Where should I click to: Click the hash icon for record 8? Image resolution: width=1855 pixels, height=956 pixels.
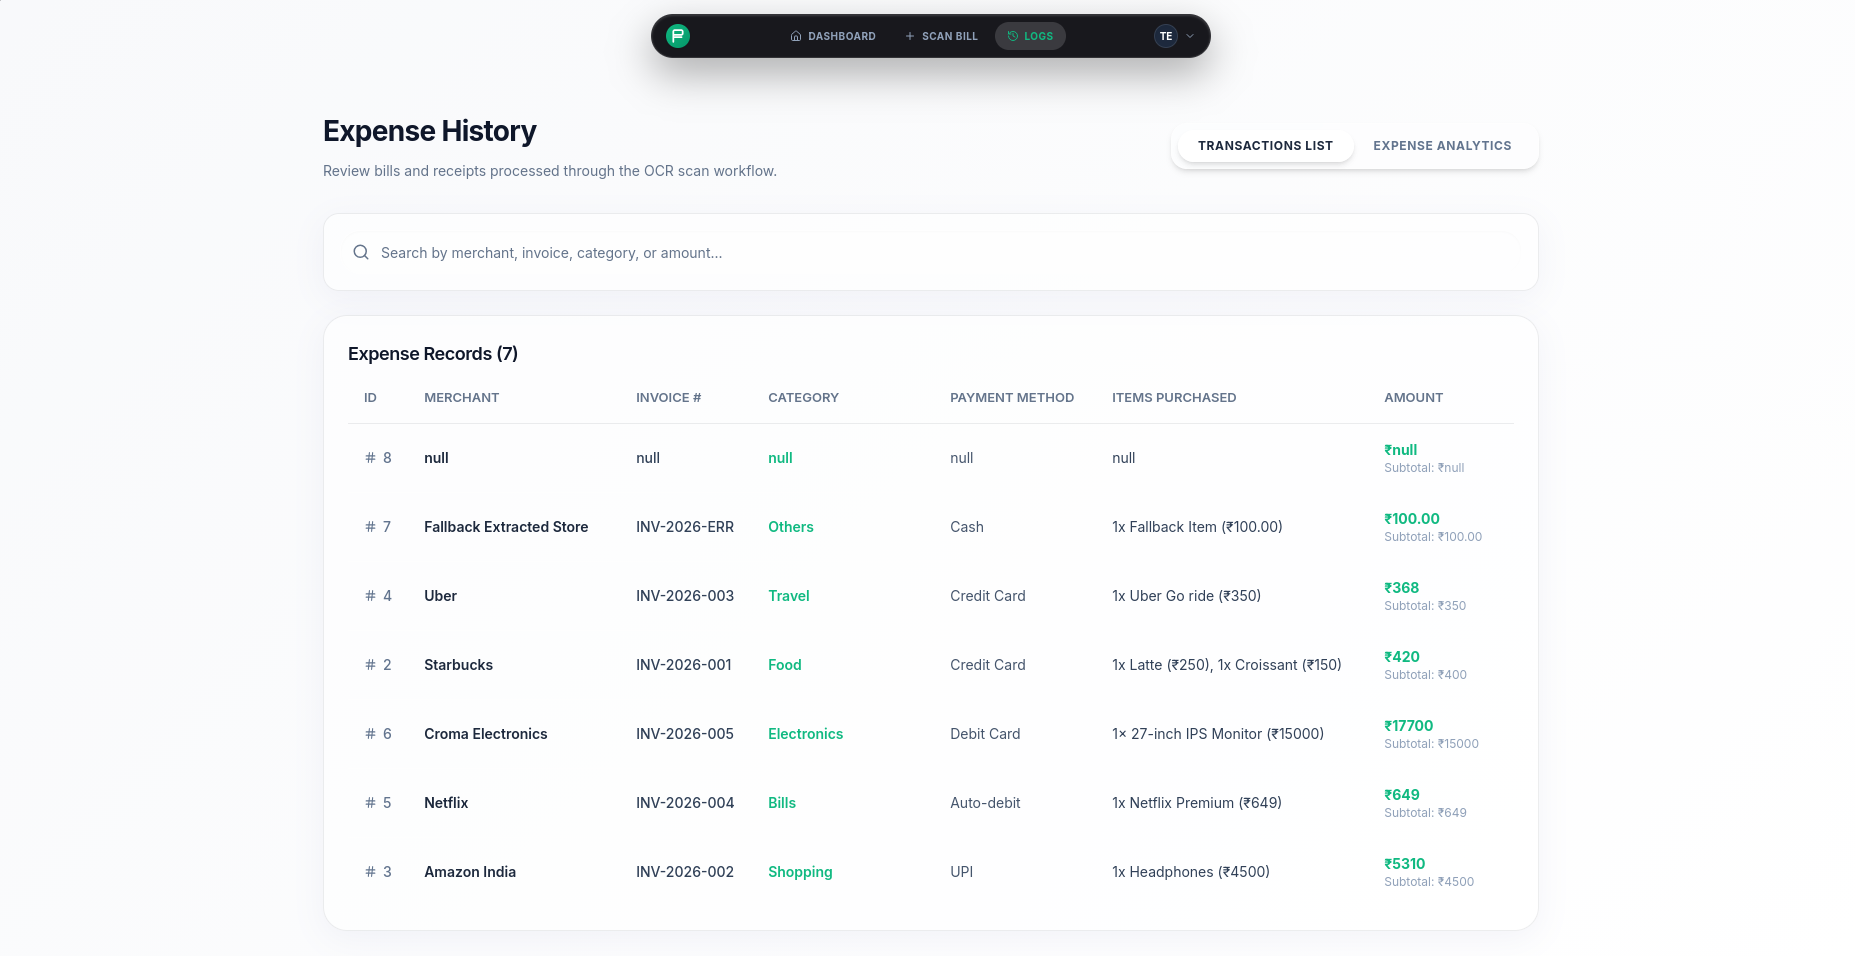pos(370,458)
